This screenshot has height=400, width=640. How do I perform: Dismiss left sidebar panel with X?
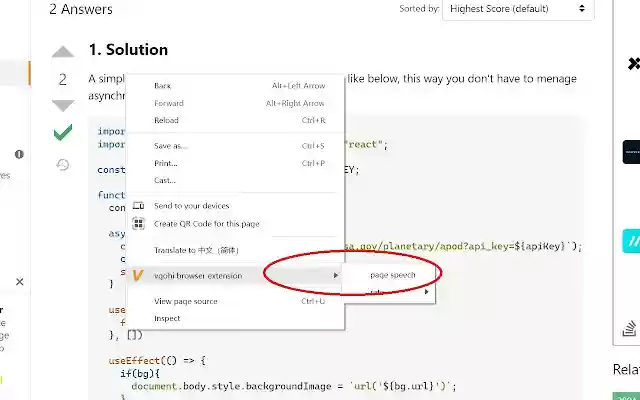point(20,282)
